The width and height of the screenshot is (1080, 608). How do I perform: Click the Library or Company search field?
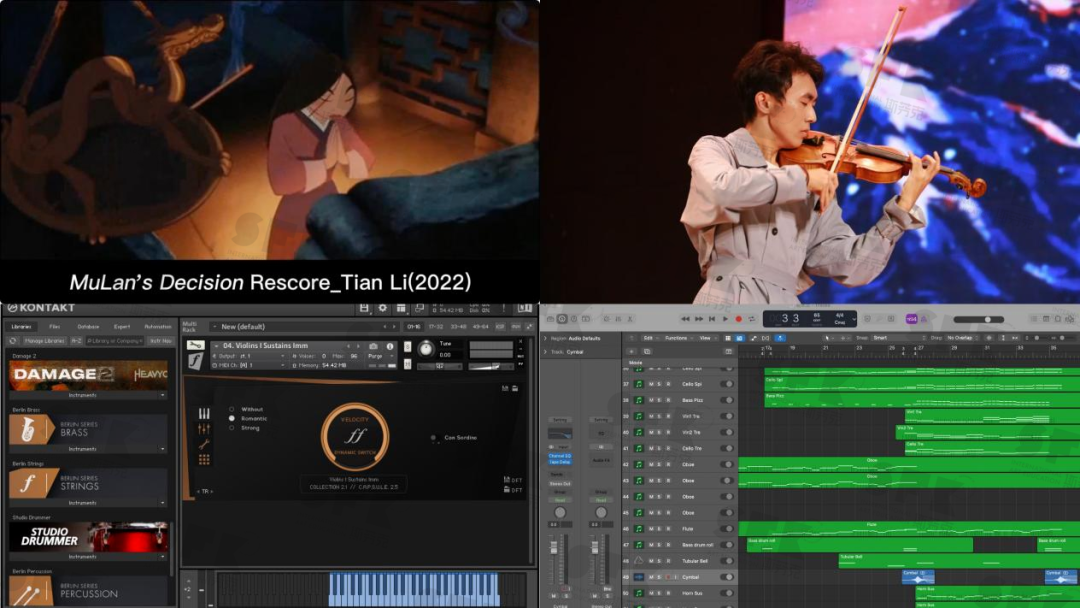[x=114, y=341]
